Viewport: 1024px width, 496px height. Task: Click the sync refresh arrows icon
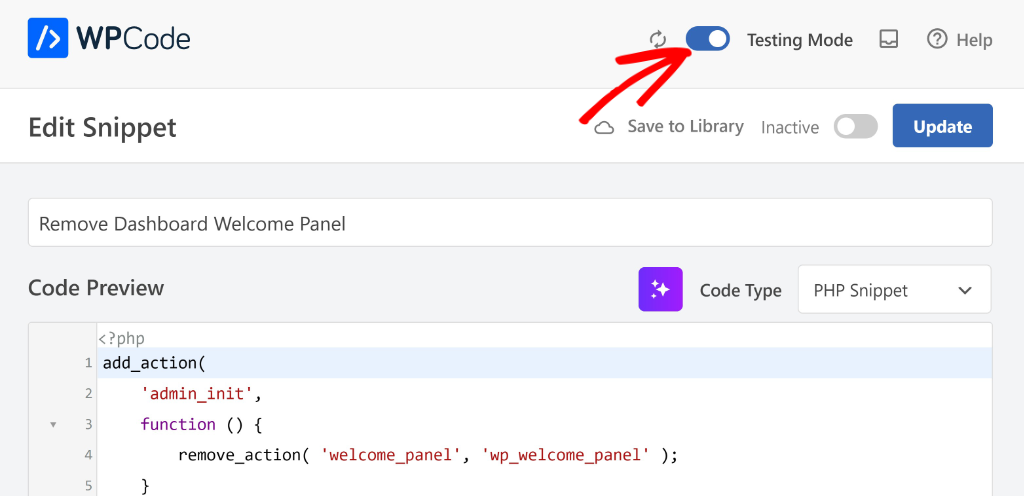tap(658, 40)
